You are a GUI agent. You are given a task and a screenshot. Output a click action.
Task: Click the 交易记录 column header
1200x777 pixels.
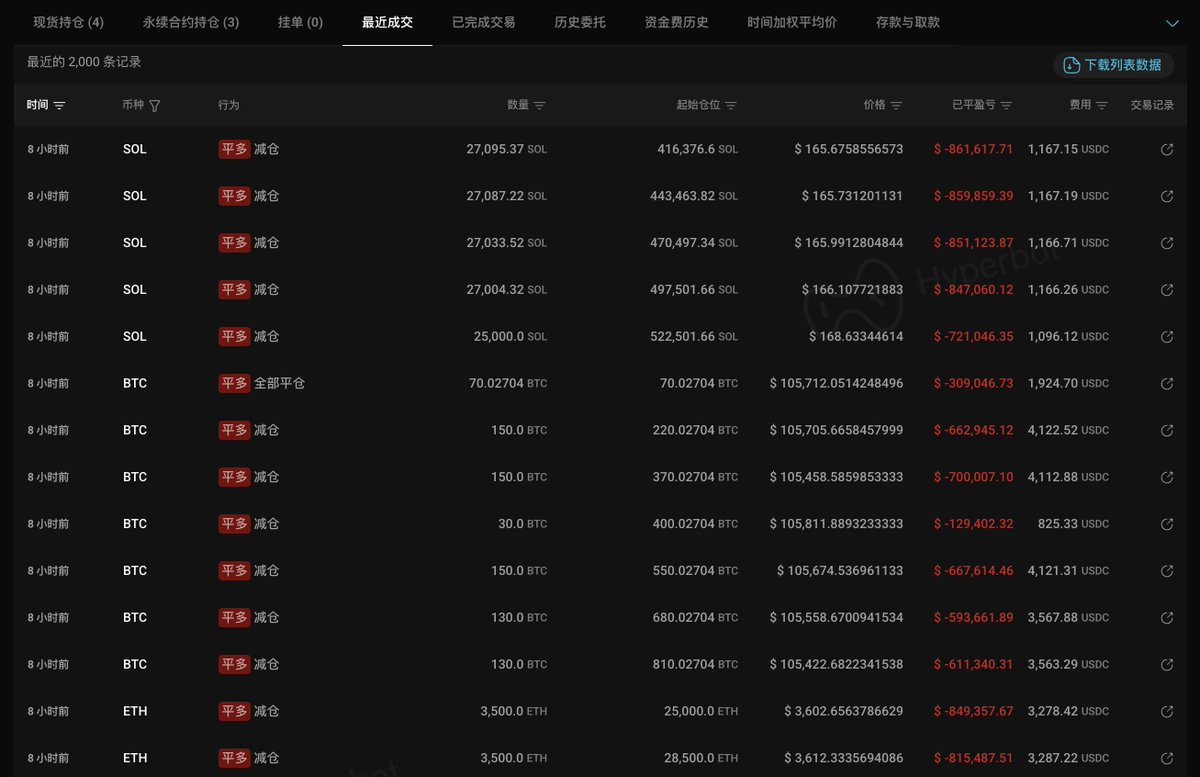[x=1152, y=105]
